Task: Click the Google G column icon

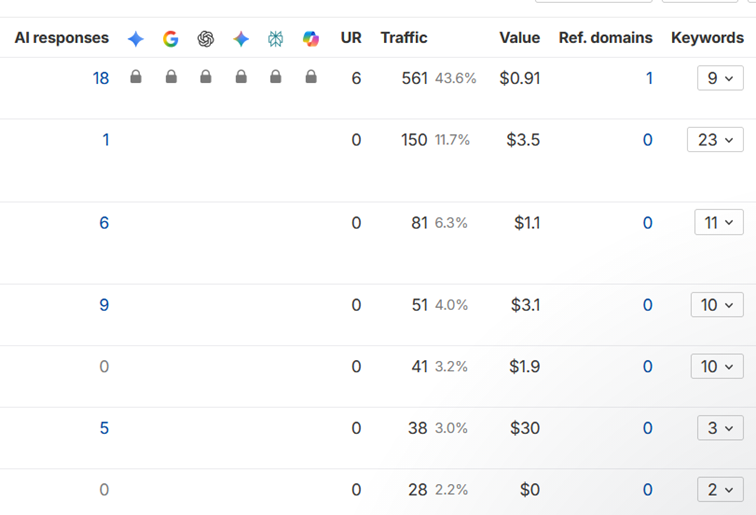Action: point(171,39)
